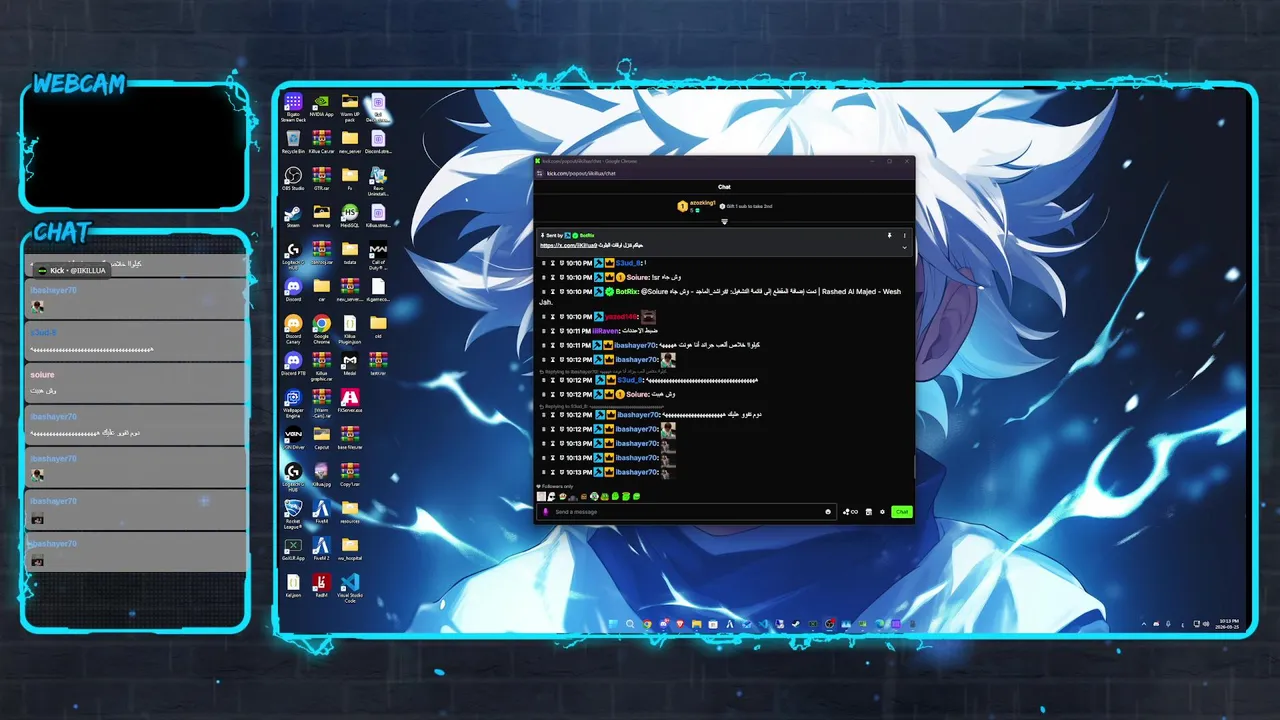Open Discord Canary desktop shortcut

click(293, 328)
